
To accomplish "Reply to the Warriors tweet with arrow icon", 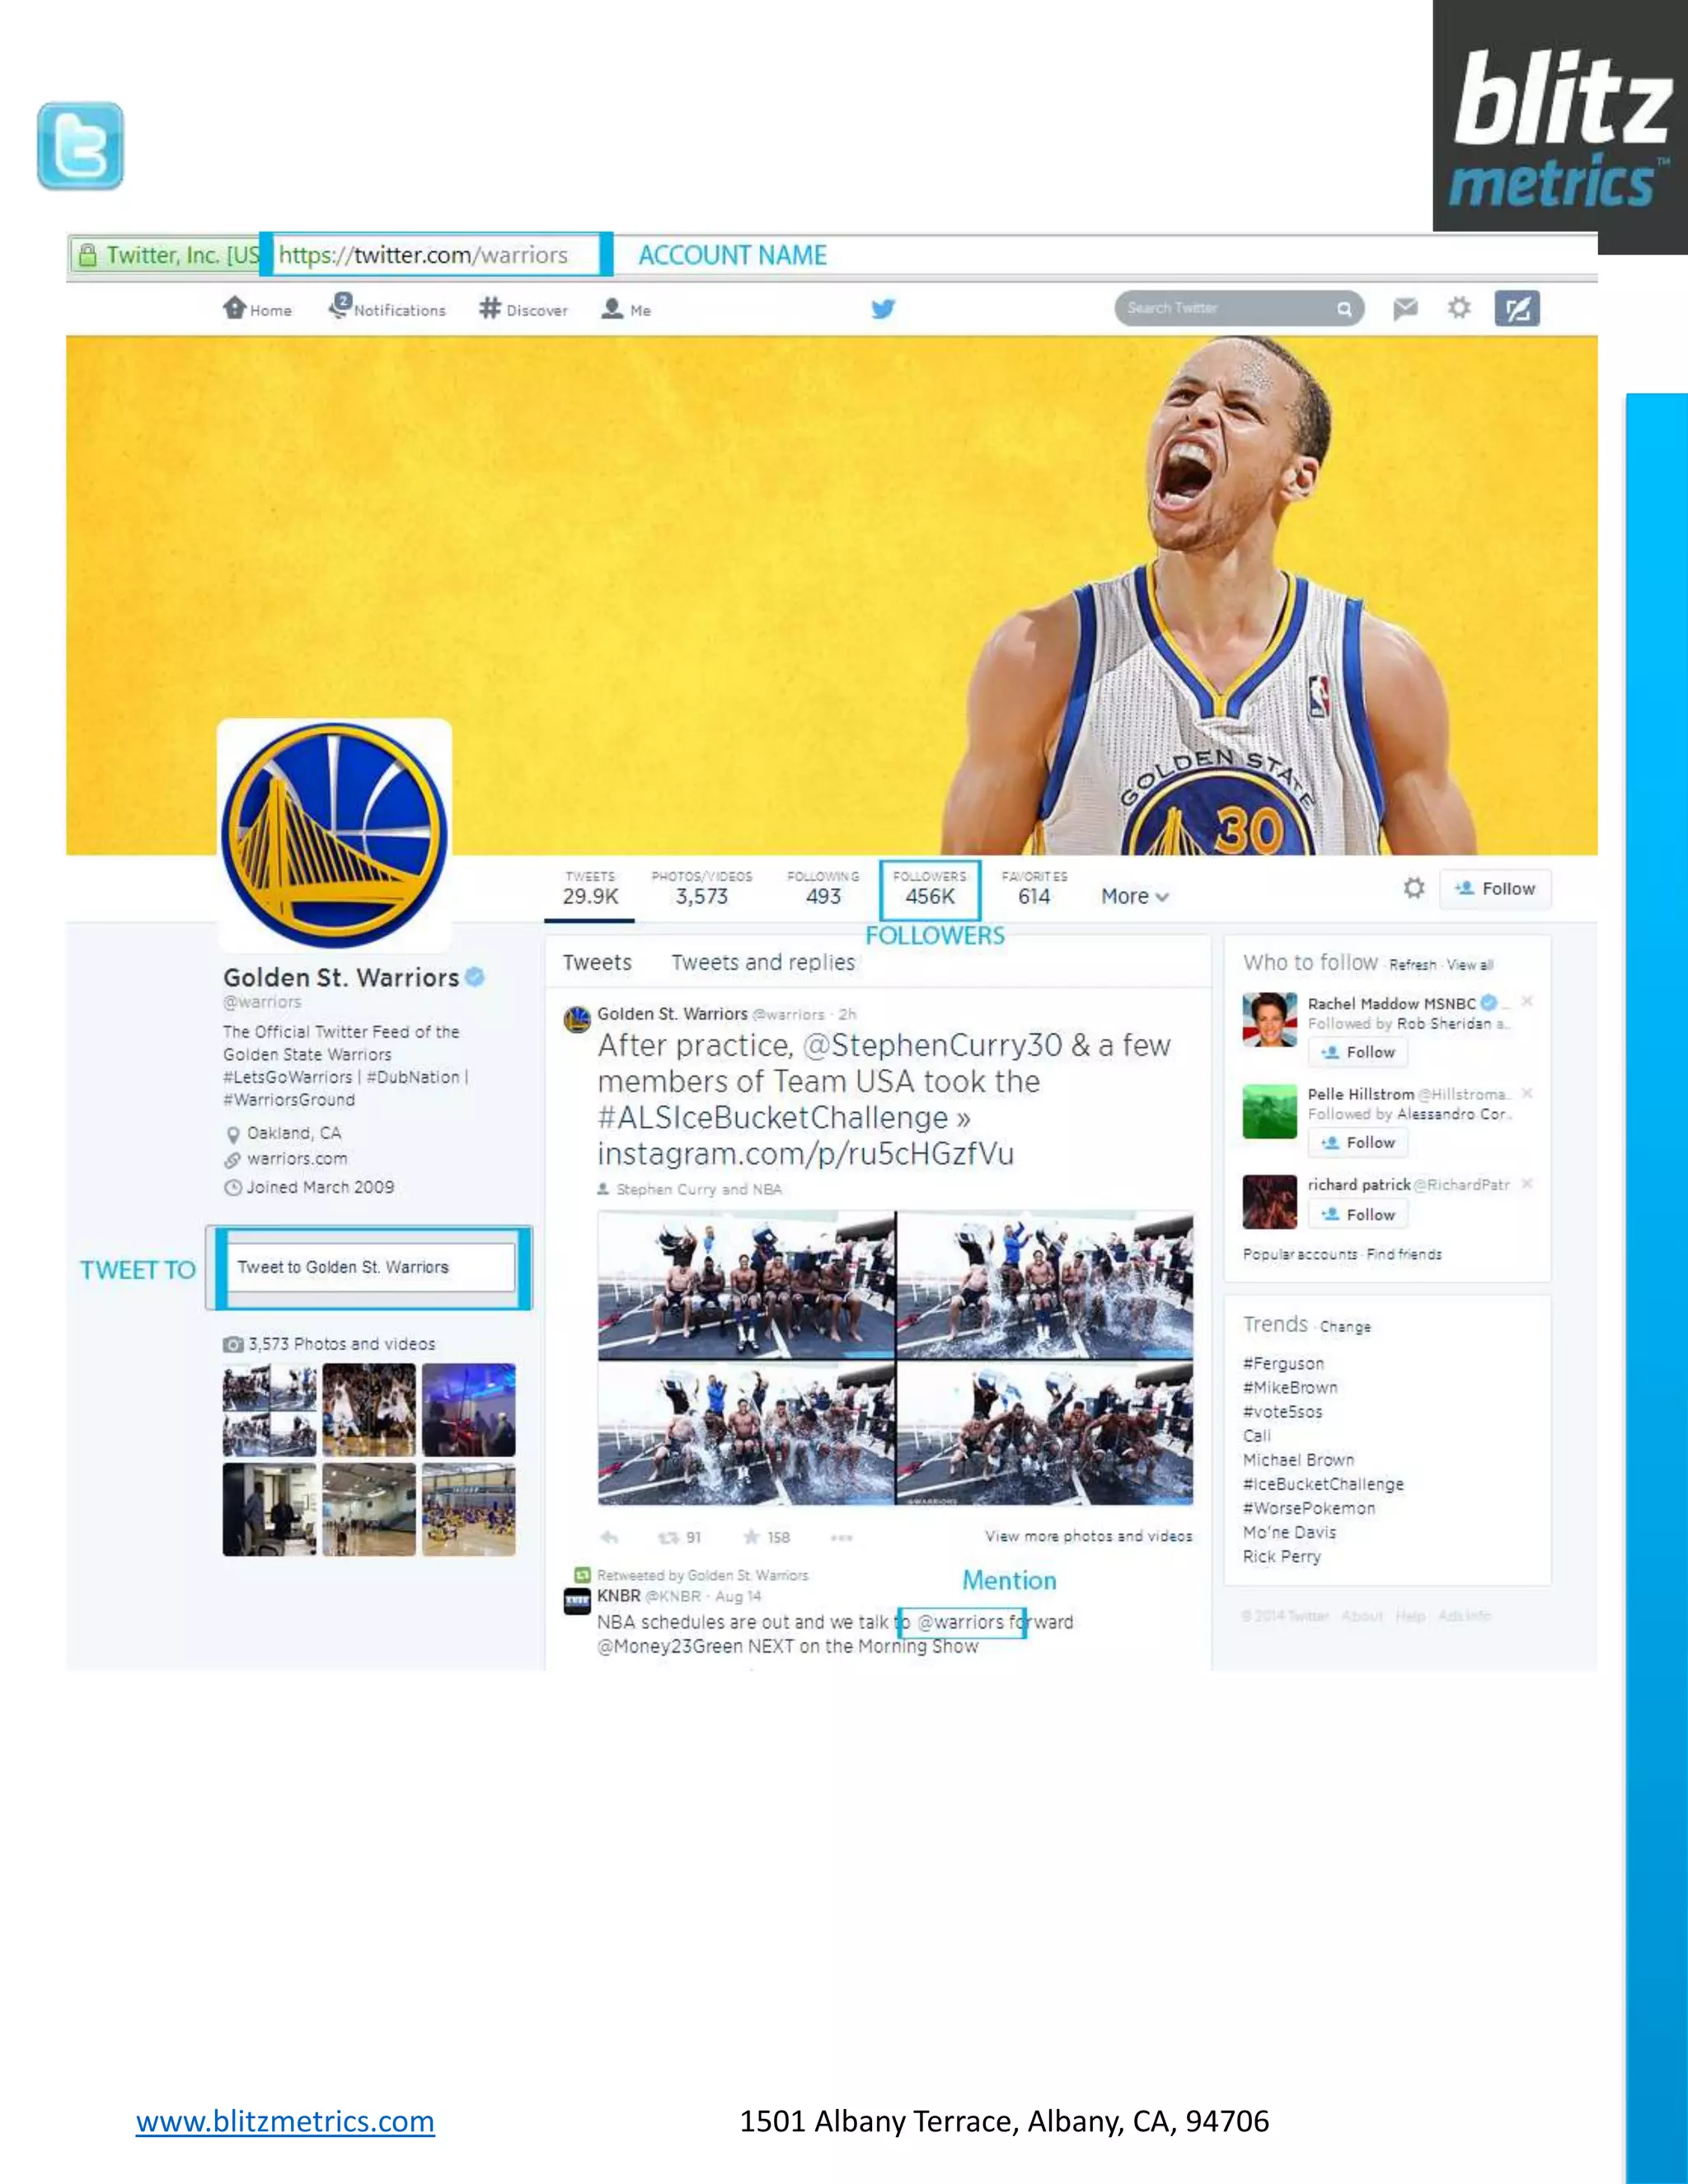I will (x=609, y=1537).
